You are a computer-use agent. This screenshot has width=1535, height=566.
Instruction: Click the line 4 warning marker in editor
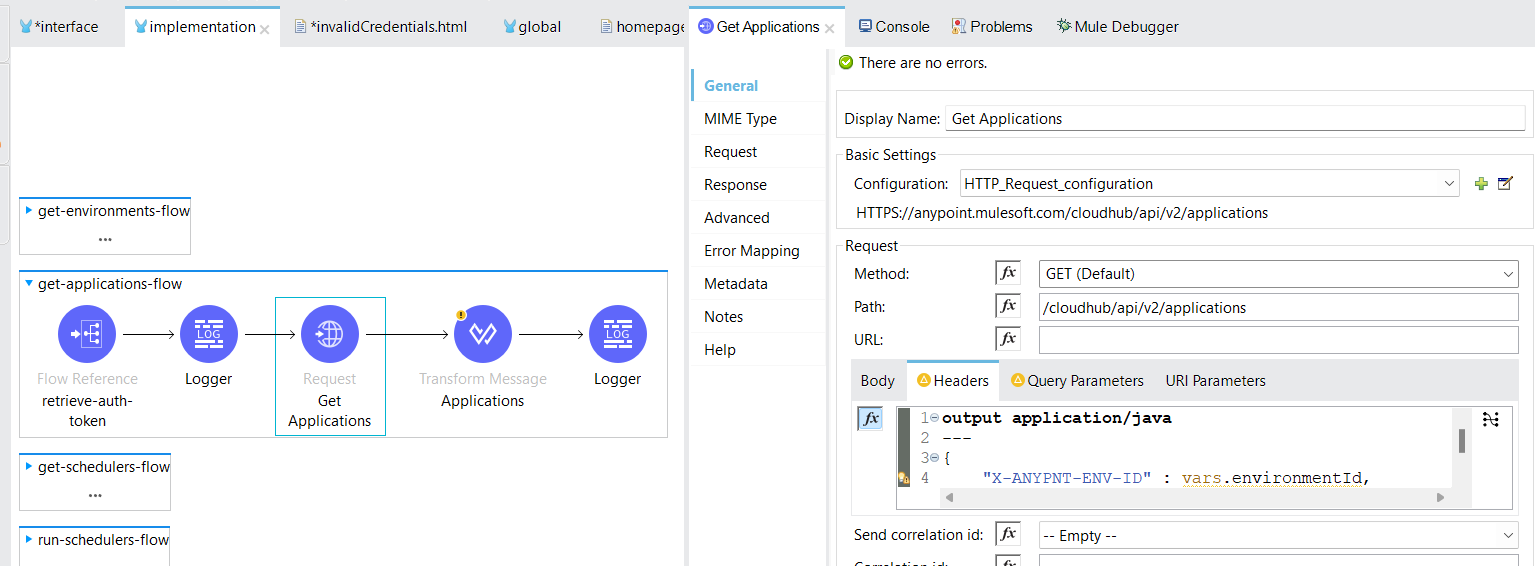tap(904, 478)
